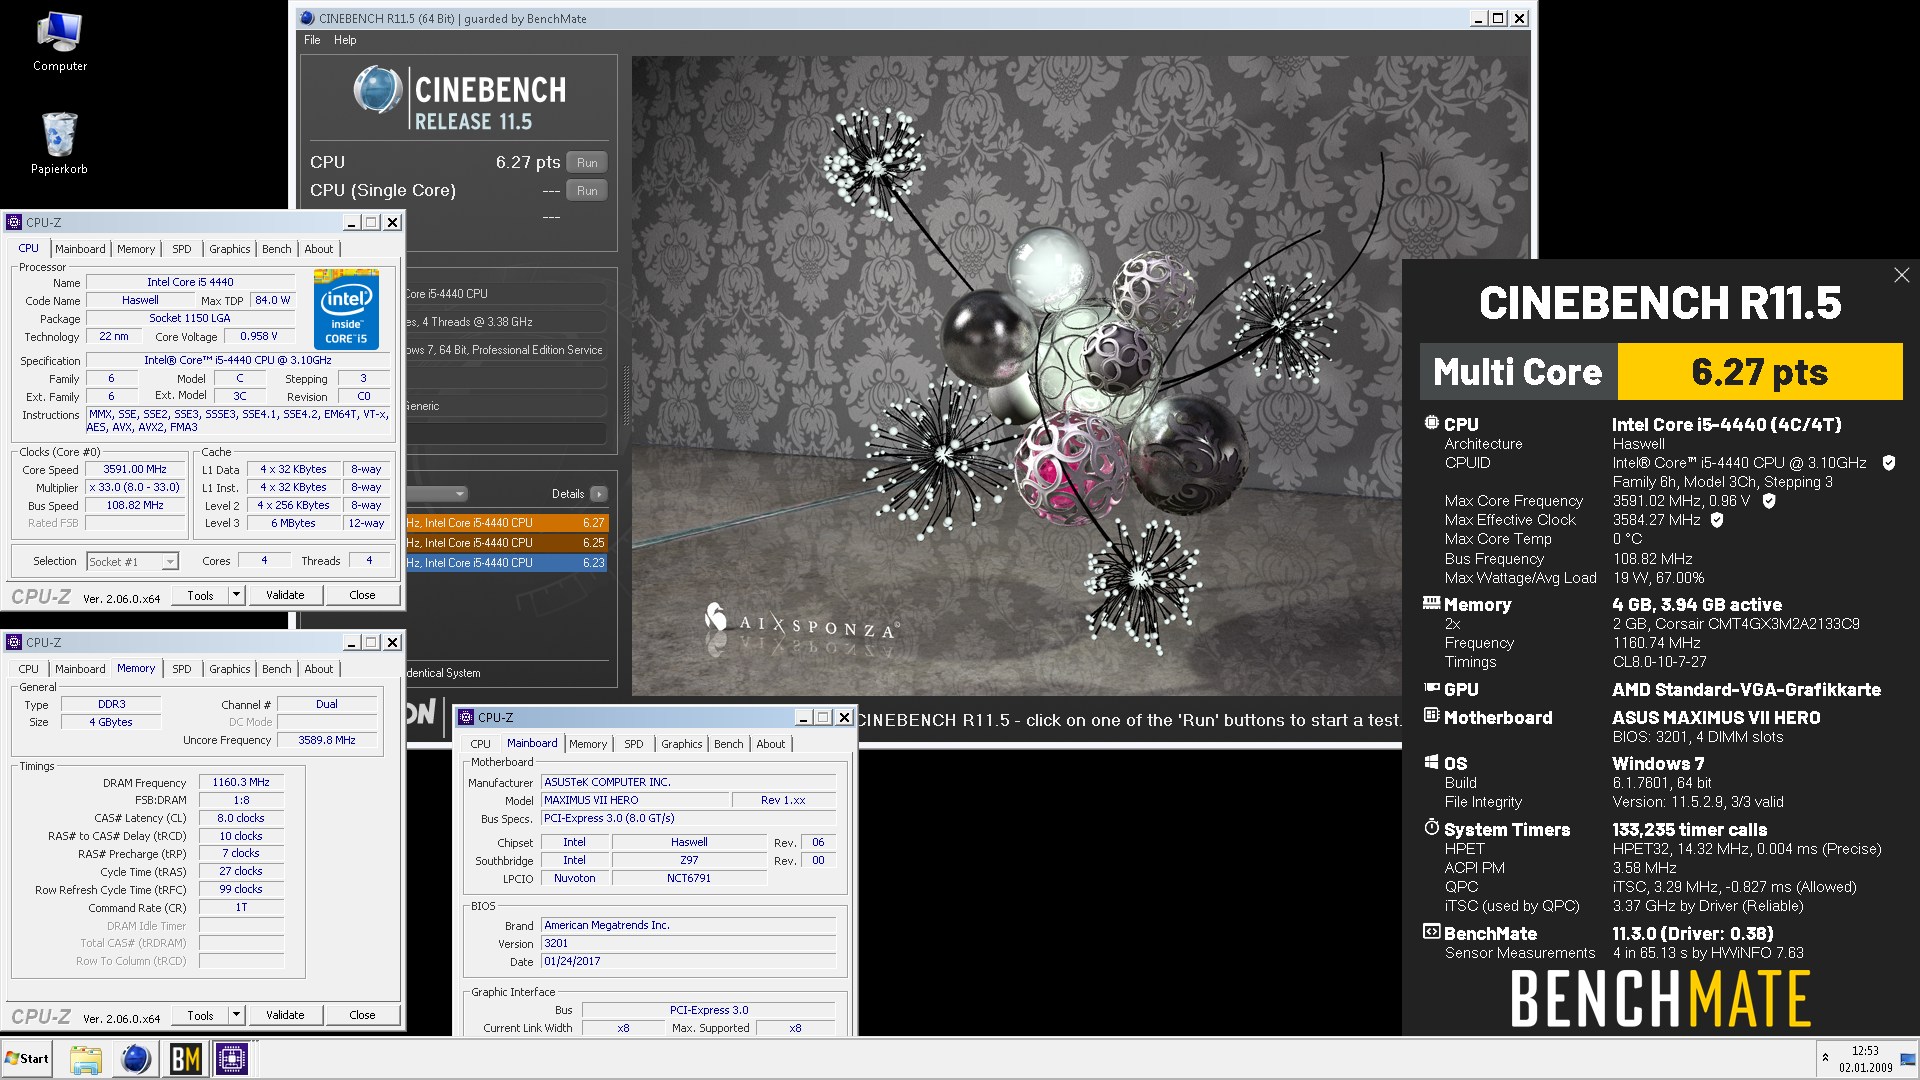The width and height of the screenshot is (1920, 1080).
Task: Click Validate in the top CPU-Z window
Action: (x=285, y=595)
